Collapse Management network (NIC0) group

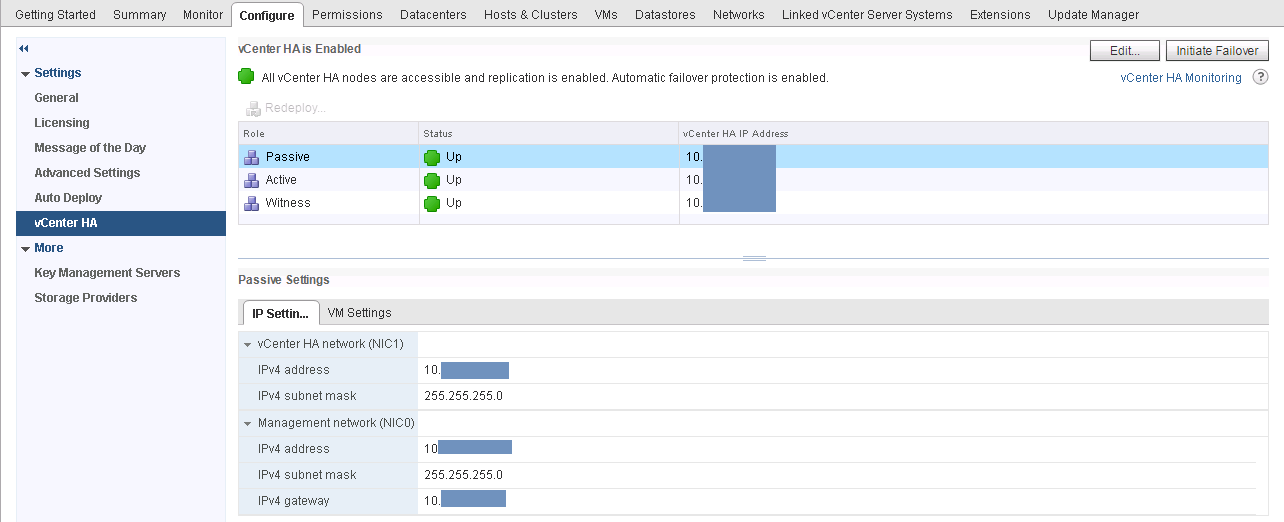(x=248, y=423)
